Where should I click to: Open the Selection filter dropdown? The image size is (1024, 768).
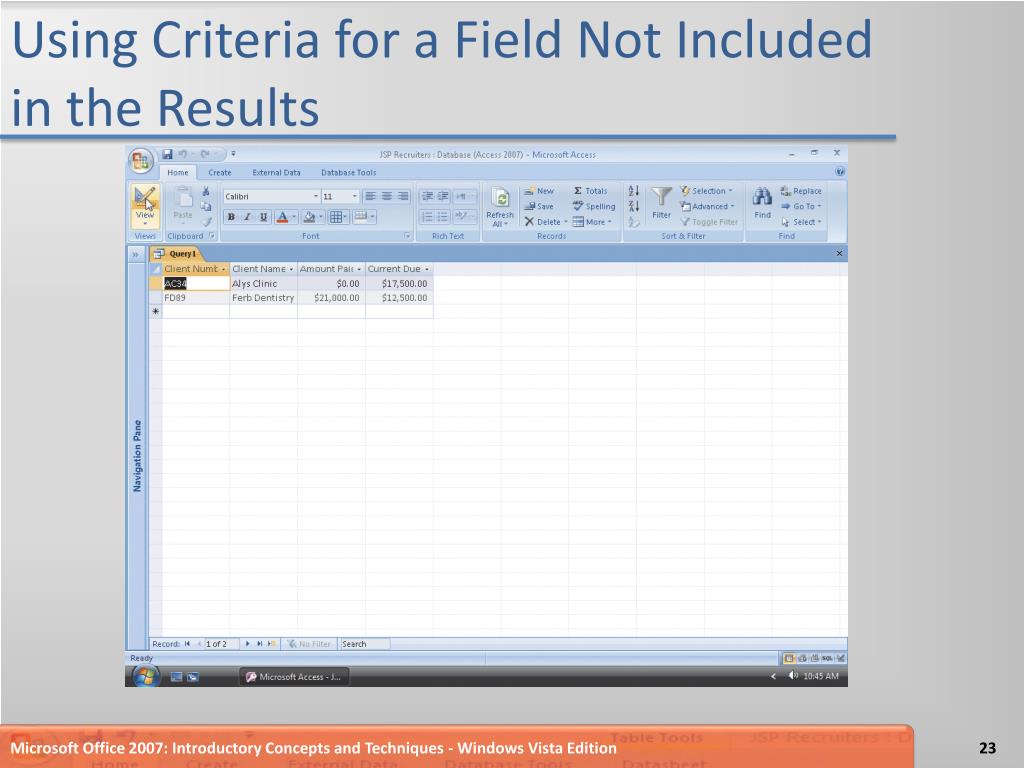(706, 191)
